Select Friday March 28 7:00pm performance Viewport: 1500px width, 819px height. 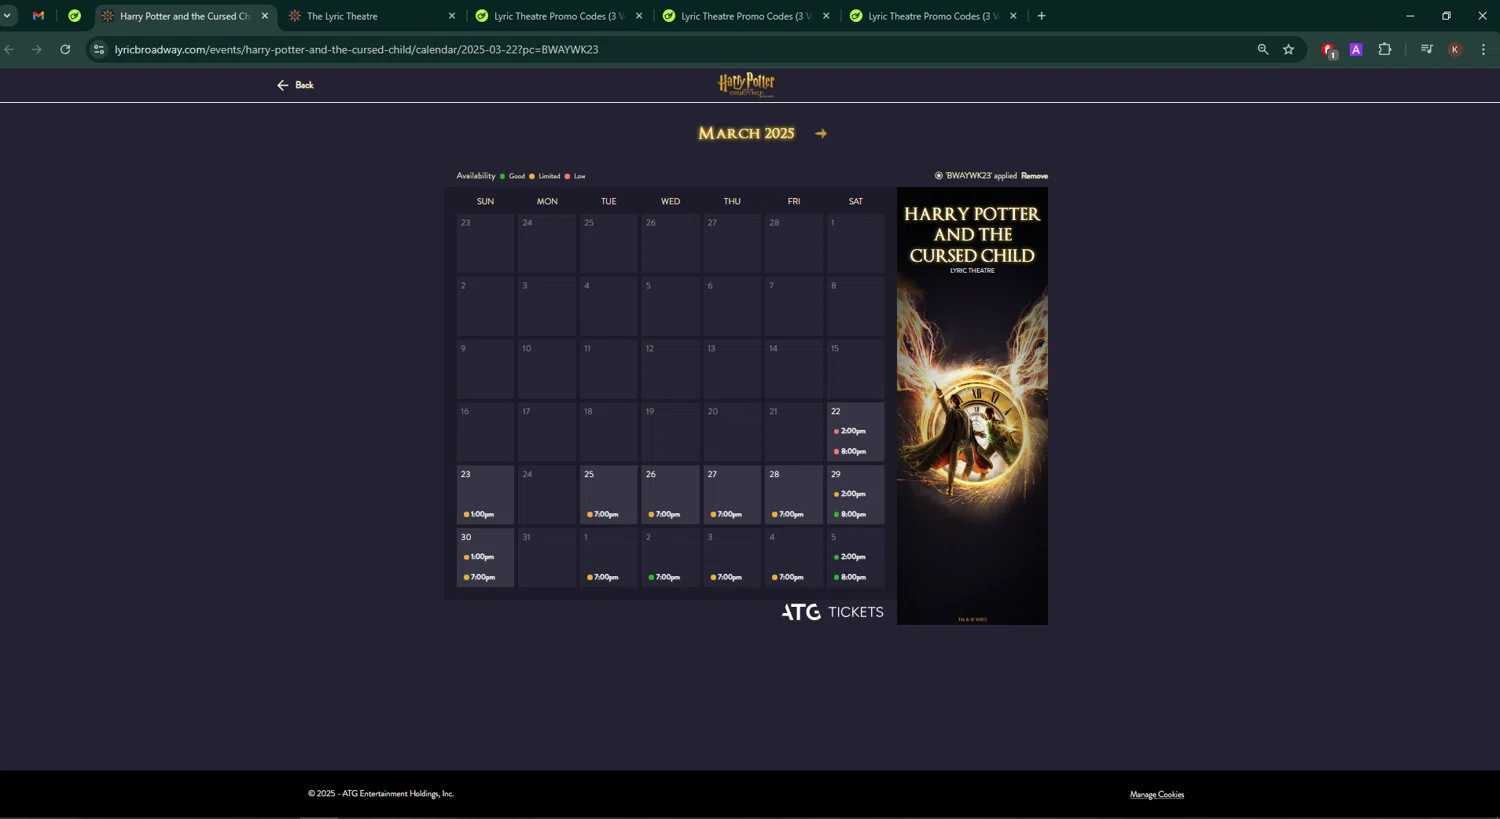788,514
